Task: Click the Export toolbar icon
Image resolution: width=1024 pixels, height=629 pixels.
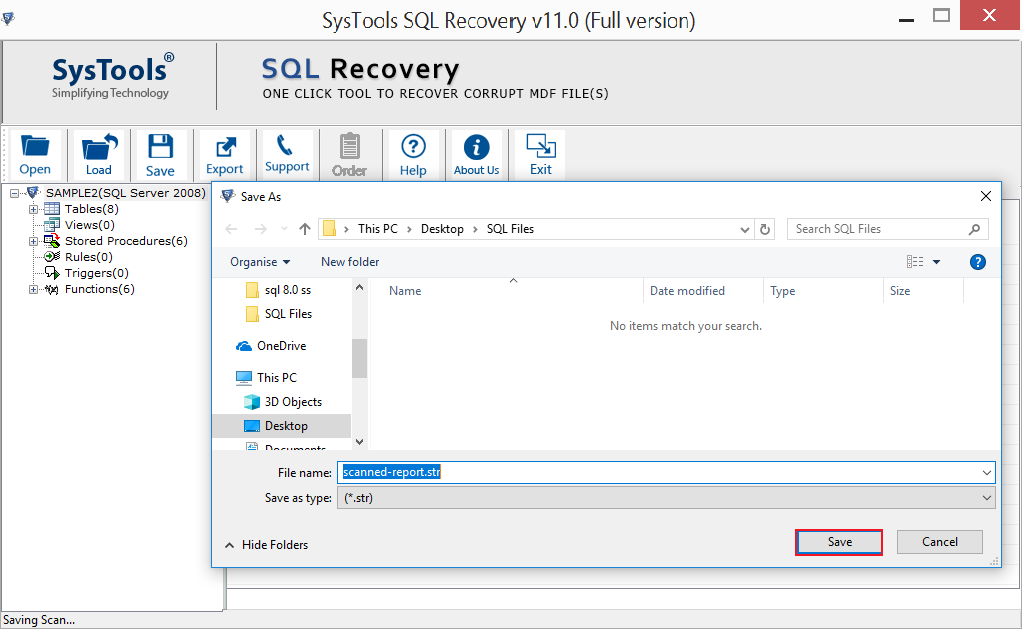Action: pyautogui.click(x=225, y=155)
